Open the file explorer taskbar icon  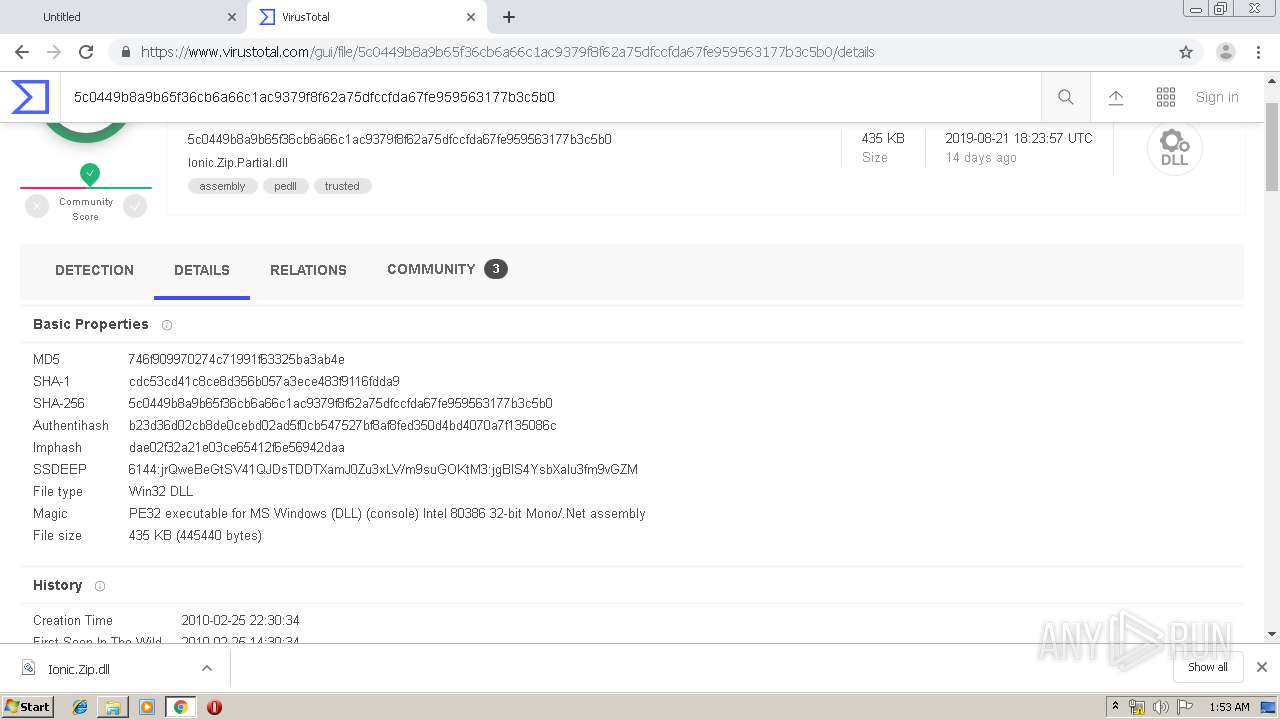point(113,707)
